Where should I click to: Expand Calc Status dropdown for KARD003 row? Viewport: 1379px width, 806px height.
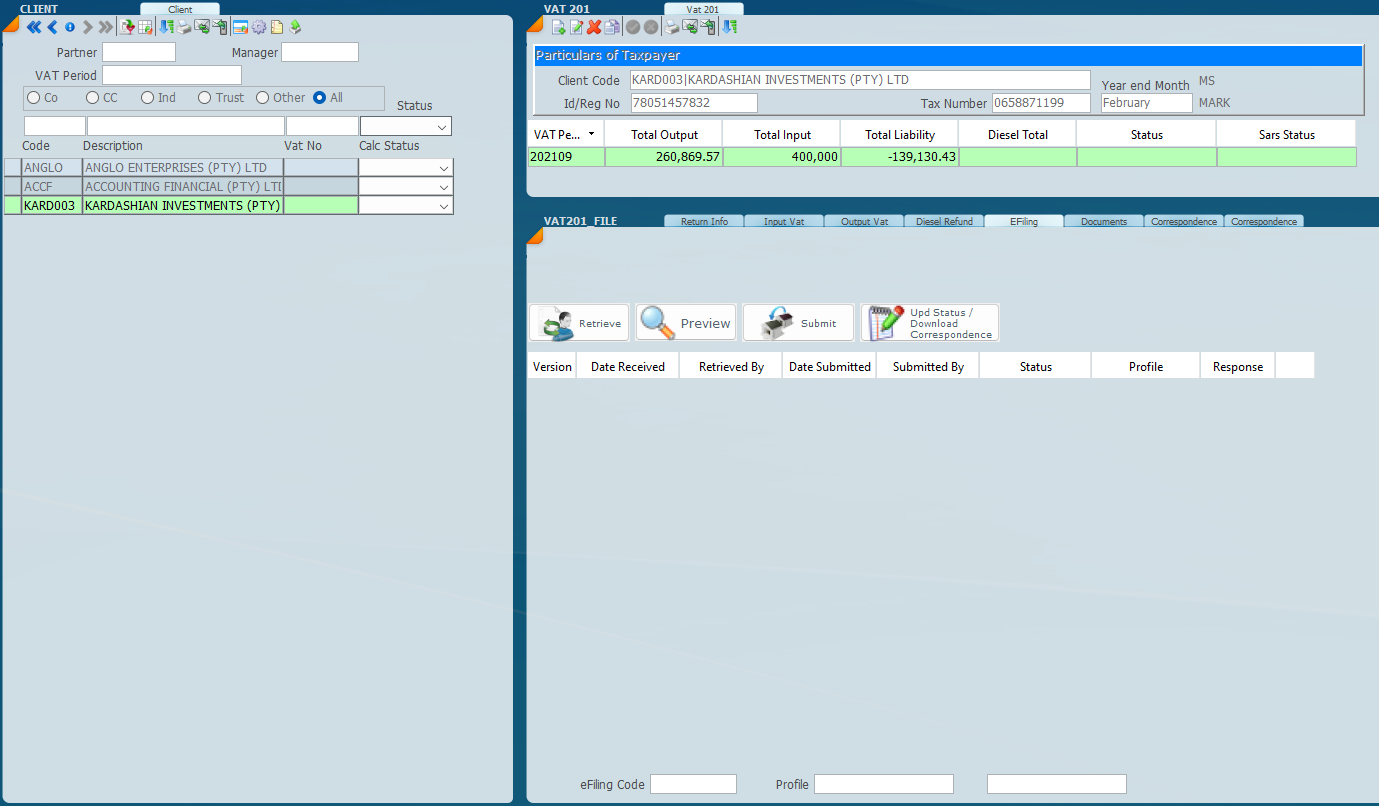[443, 205]
